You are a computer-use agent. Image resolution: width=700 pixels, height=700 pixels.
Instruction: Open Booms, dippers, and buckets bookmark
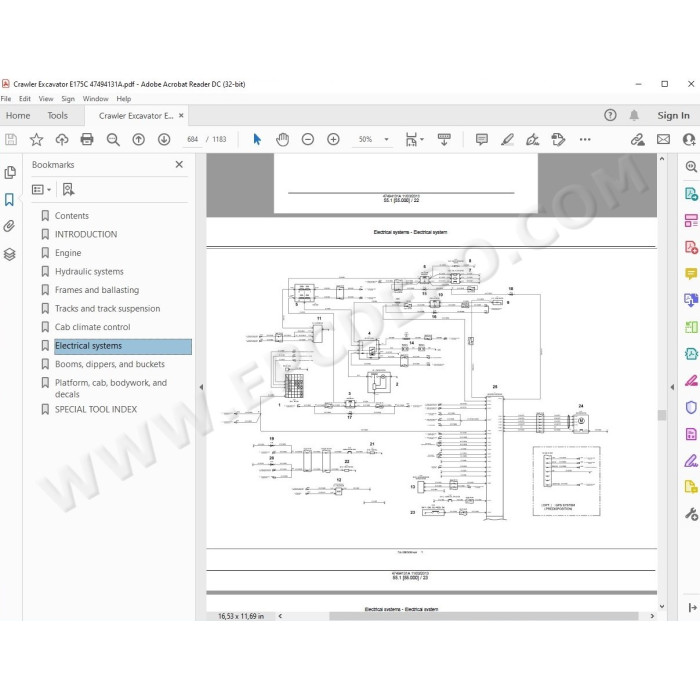(109, 364)
